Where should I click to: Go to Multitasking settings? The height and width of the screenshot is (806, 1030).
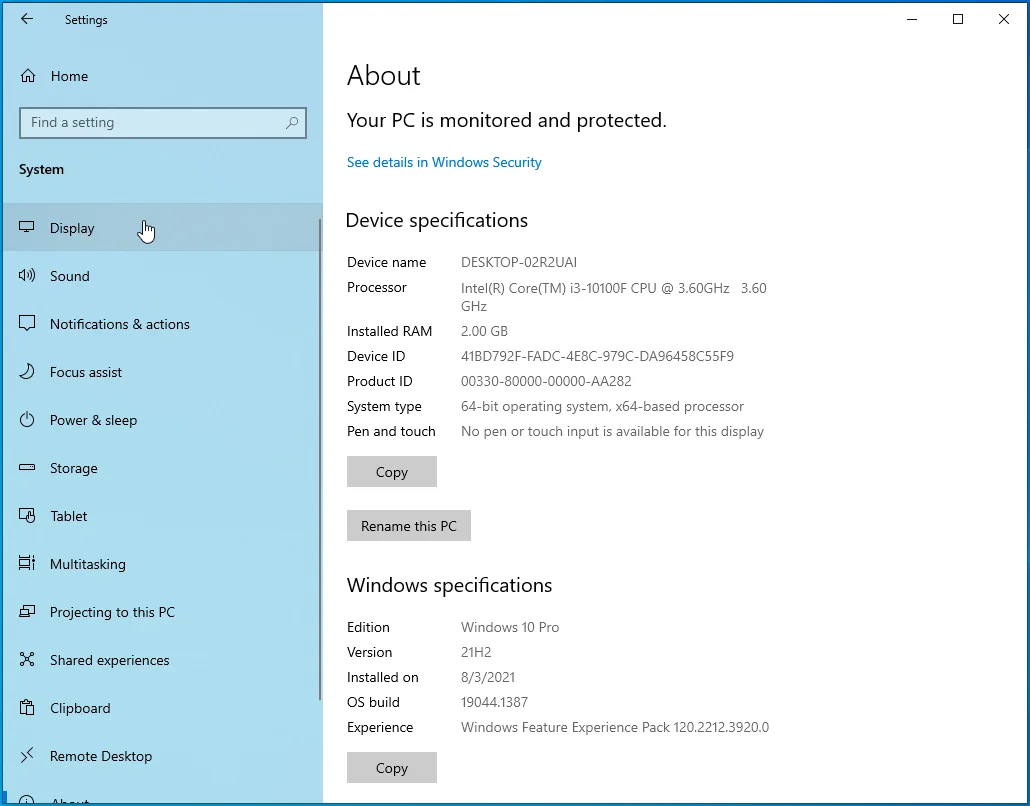click(161, 564)
